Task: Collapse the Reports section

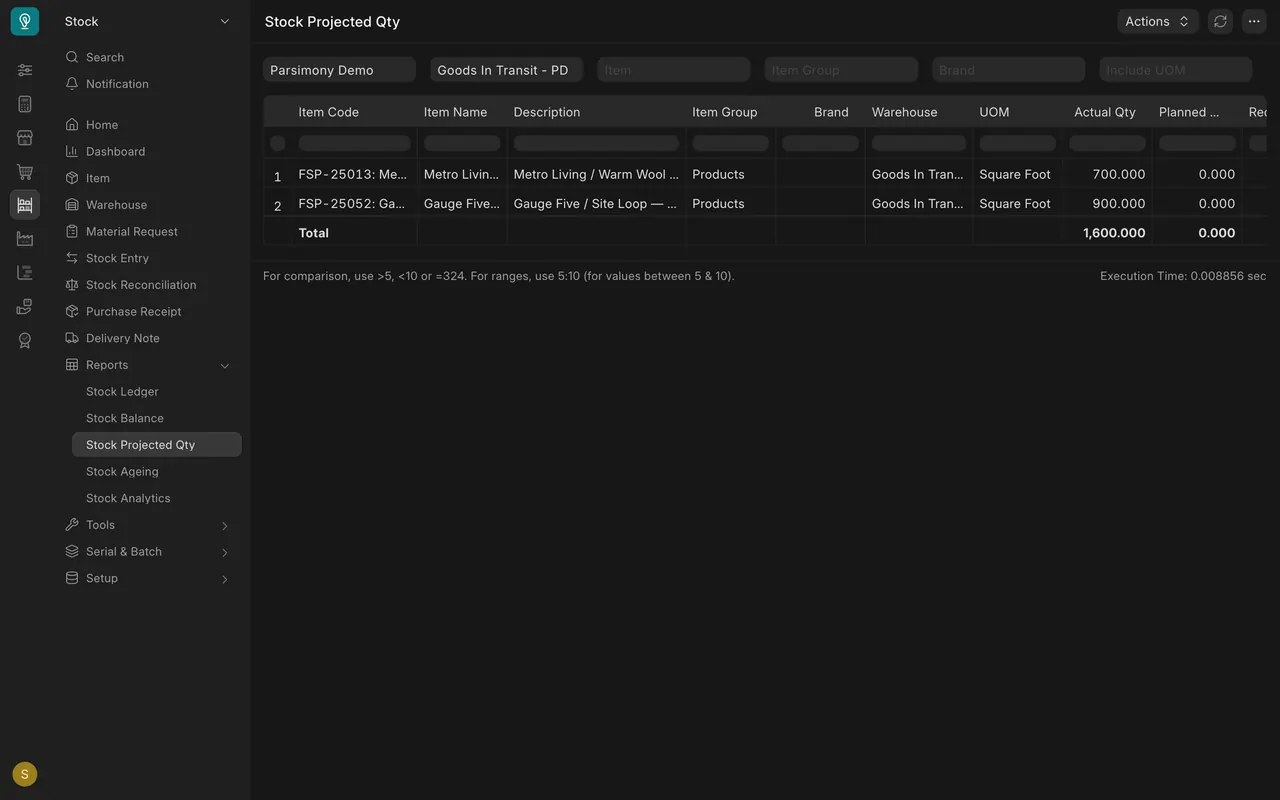Action: pyautogui.click(x=150, y=365)
